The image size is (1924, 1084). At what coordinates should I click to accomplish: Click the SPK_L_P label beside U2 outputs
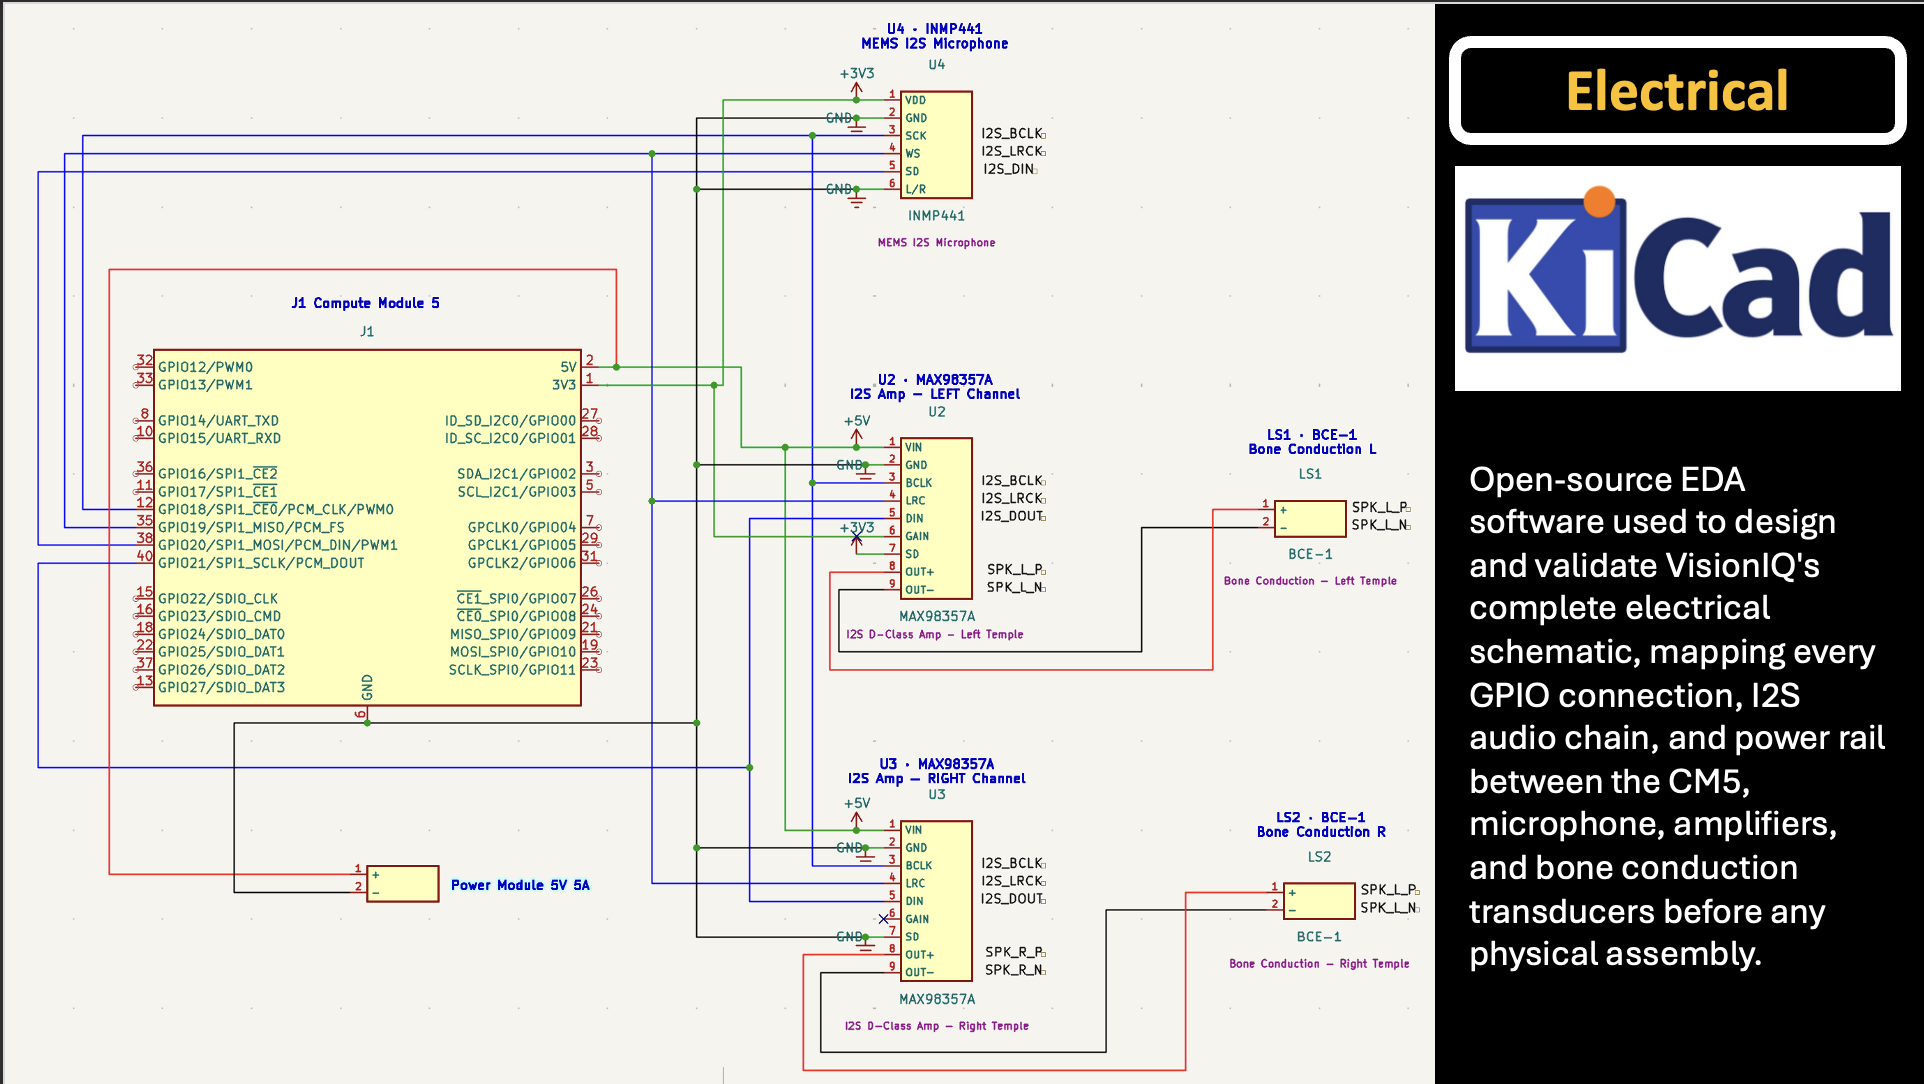(x=1016, y=569)
